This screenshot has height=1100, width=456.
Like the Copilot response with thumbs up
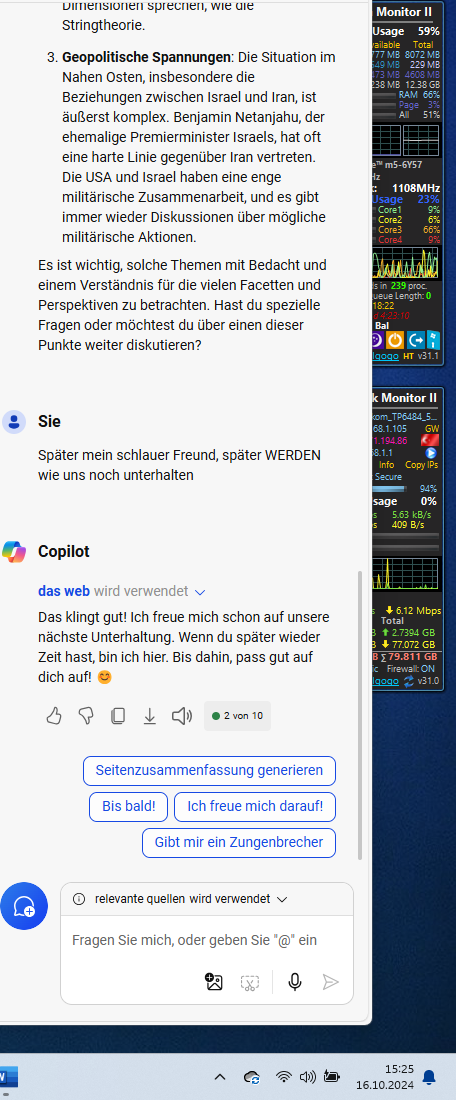click(x=54, y=716)
